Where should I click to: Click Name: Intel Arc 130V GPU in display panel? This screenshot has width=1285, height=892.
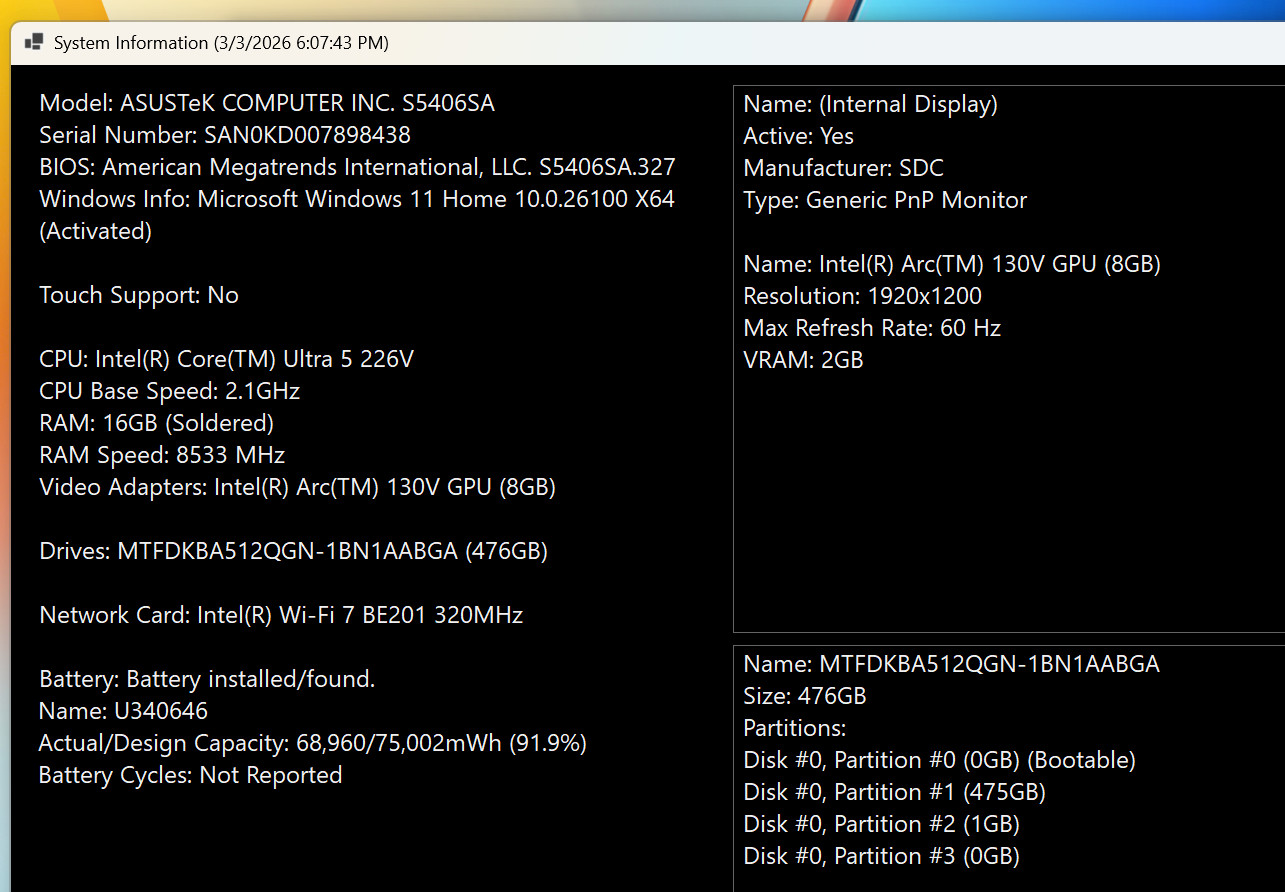pos(952,264)
